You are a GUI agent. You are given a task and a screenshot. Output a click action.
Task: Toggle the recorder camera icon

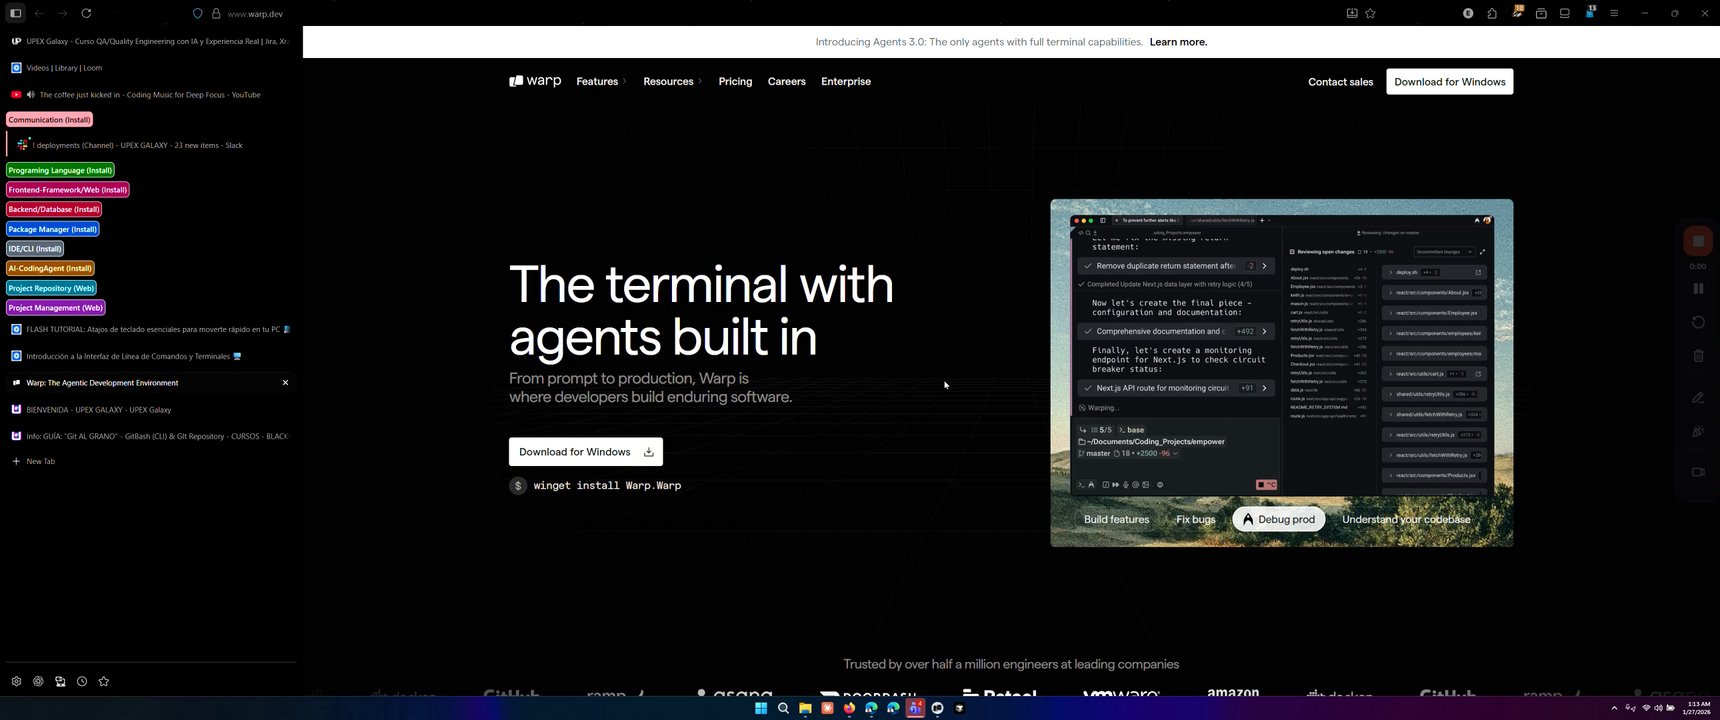pos(1698,472)
